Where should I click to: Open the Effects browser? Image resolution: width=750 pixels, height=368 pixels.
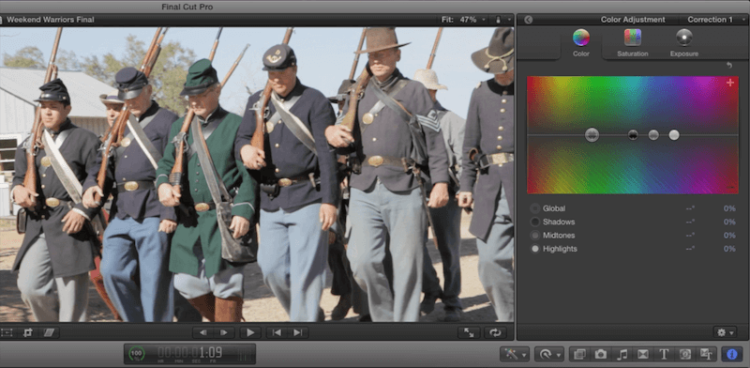pyautogui.click(x=579, y=354)
